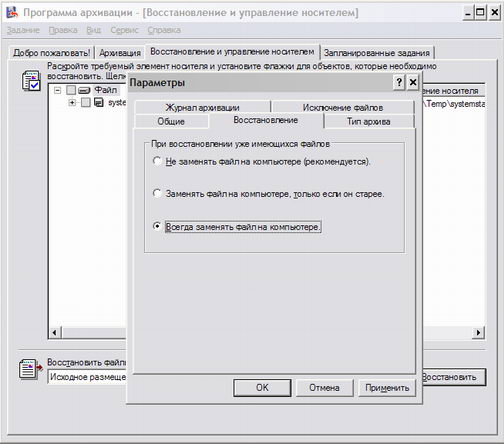Switch to the Журнал архивации tab
Viewport: 504px width, 444px height.
(203, 107)
